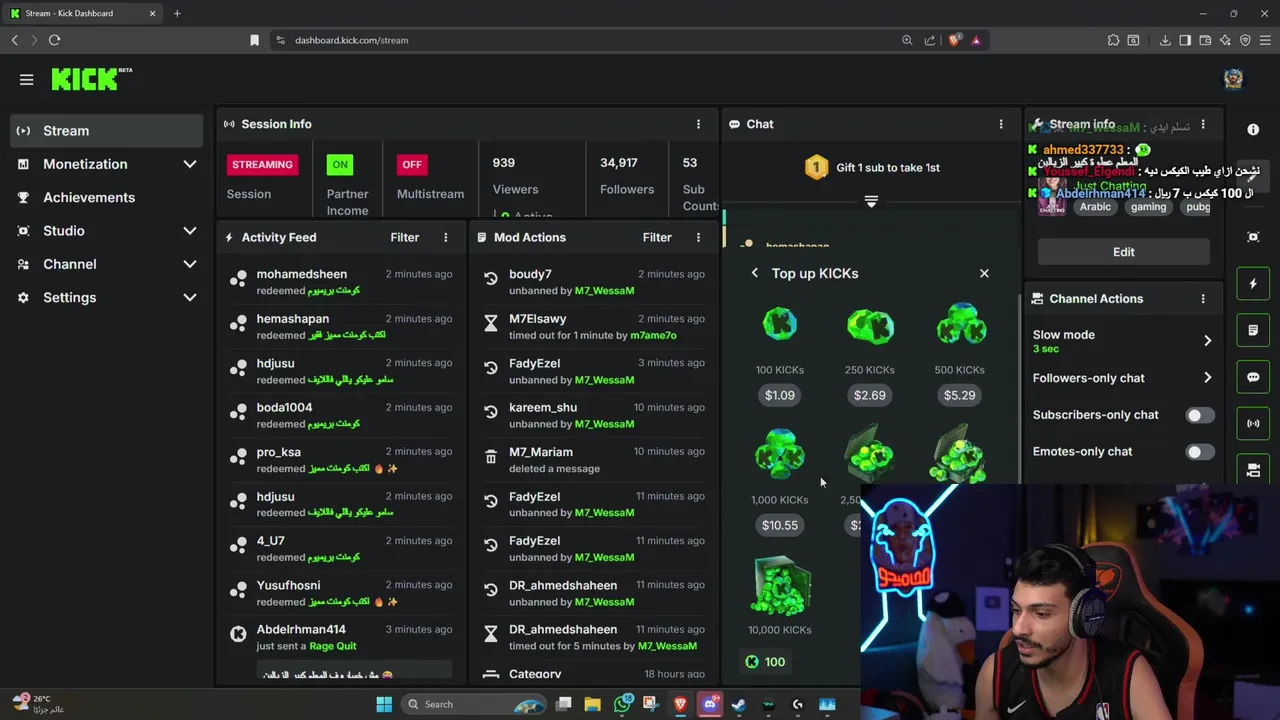Bookmark this page in address bar

click(x=254, y=40)
